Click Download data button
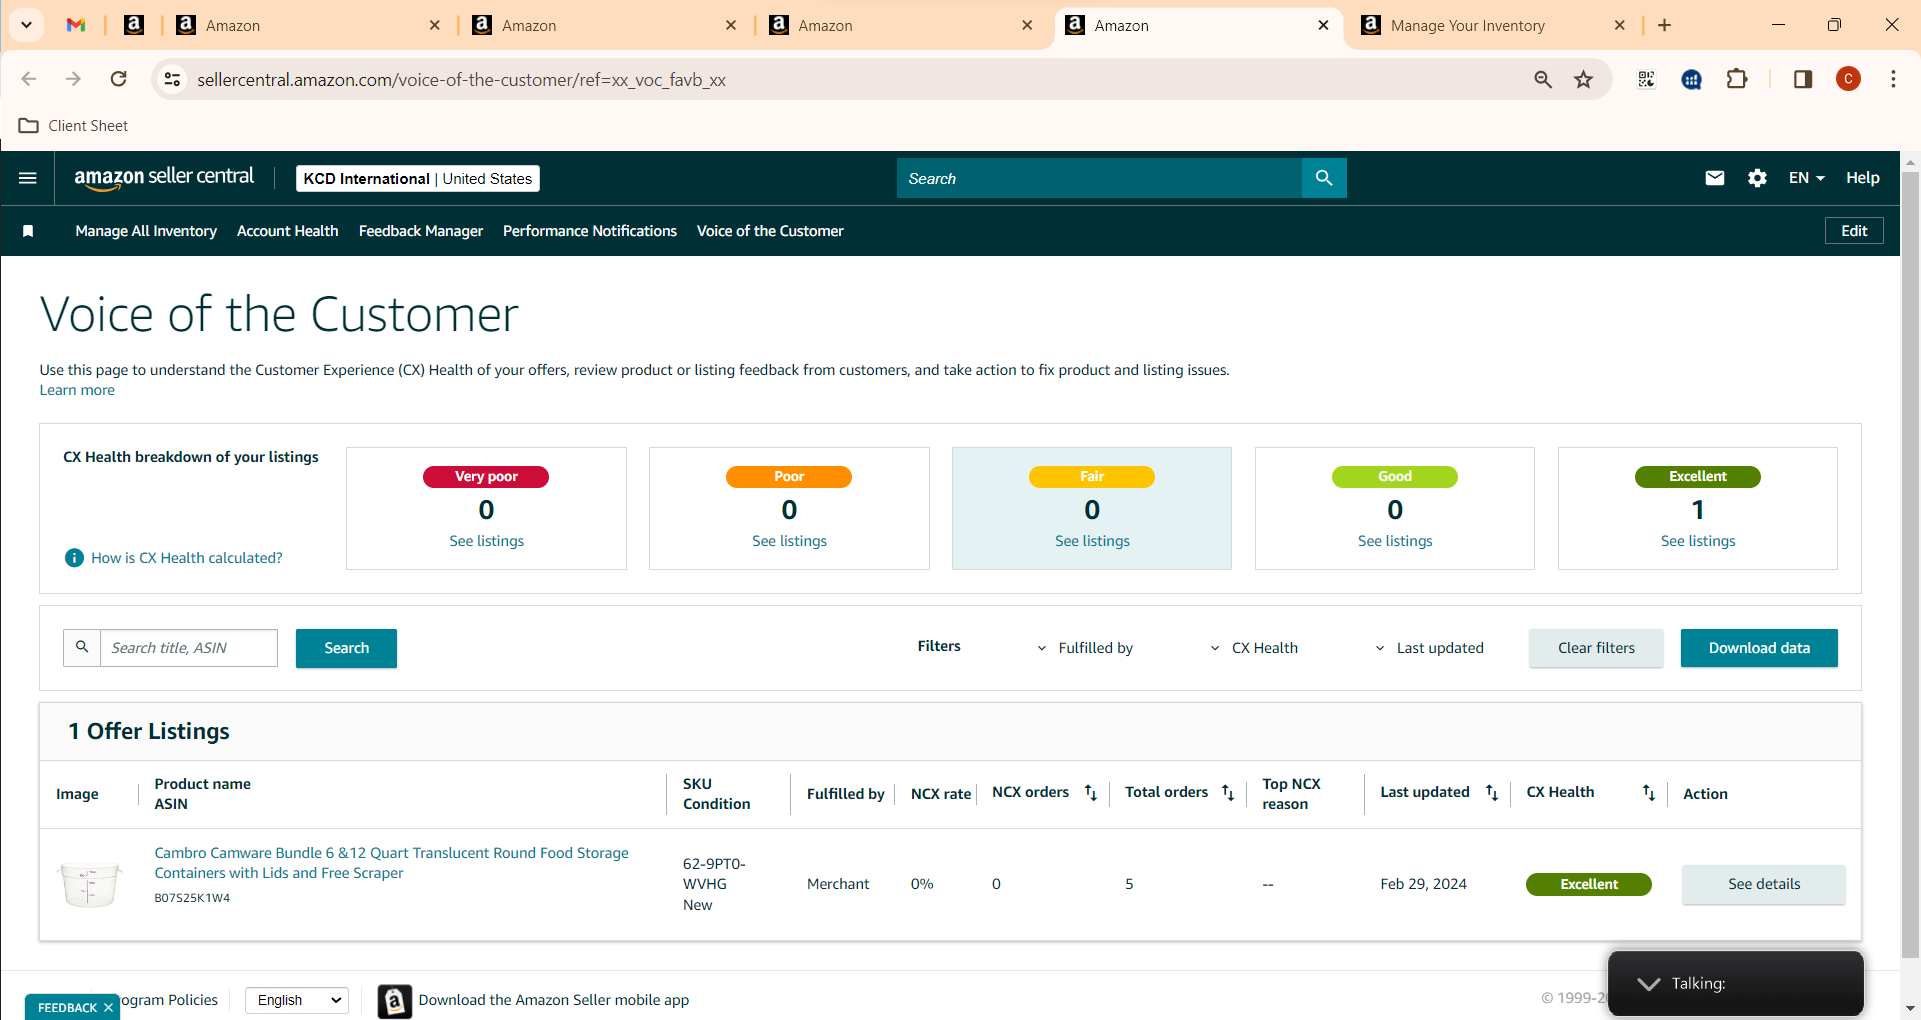The image size is (1921, 1020). pyautogui.click(x=1759, y=648)
